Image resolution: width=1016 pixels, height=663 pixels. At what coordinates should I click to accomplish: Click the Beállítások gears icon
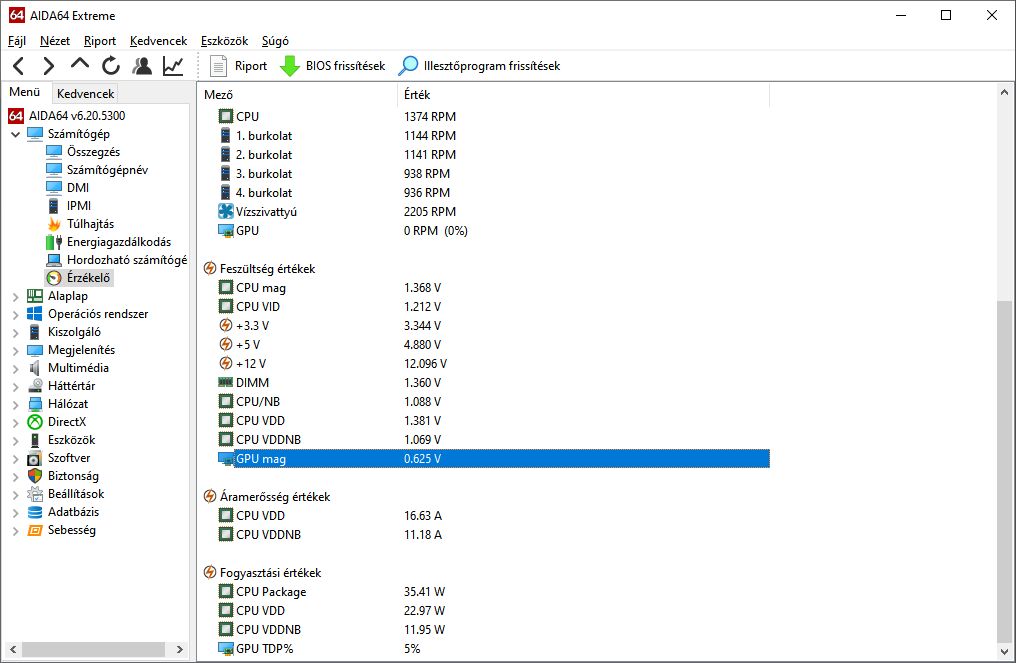pos(34,494)
